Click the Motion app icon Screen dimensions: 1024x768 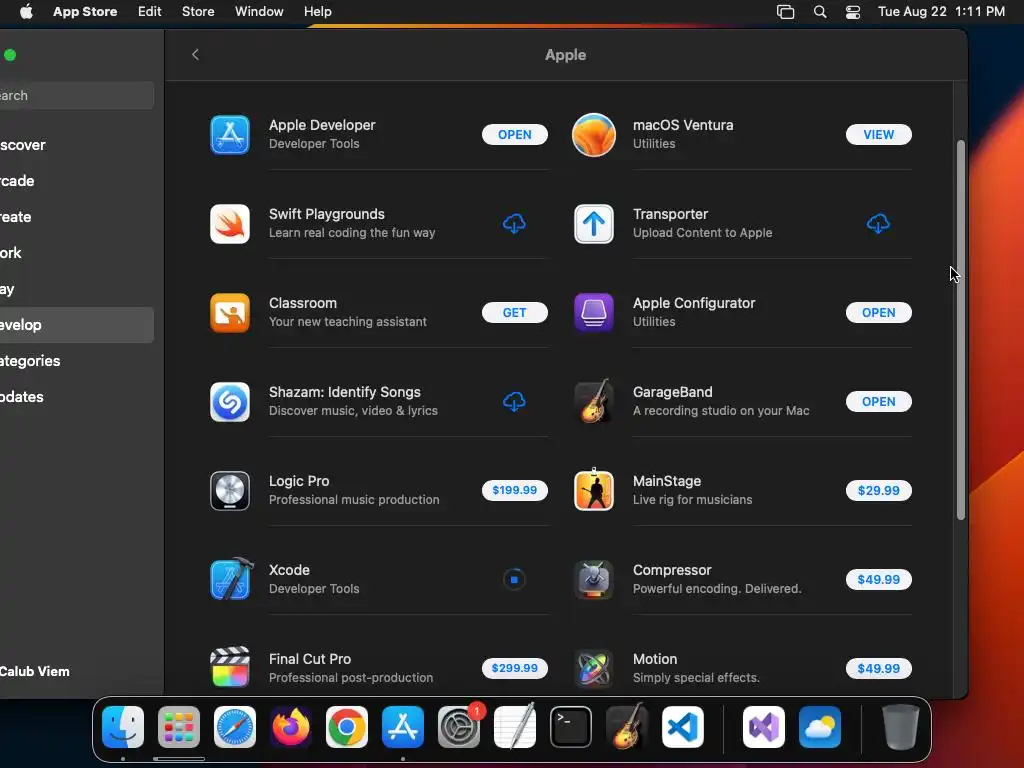pos(594,668)
